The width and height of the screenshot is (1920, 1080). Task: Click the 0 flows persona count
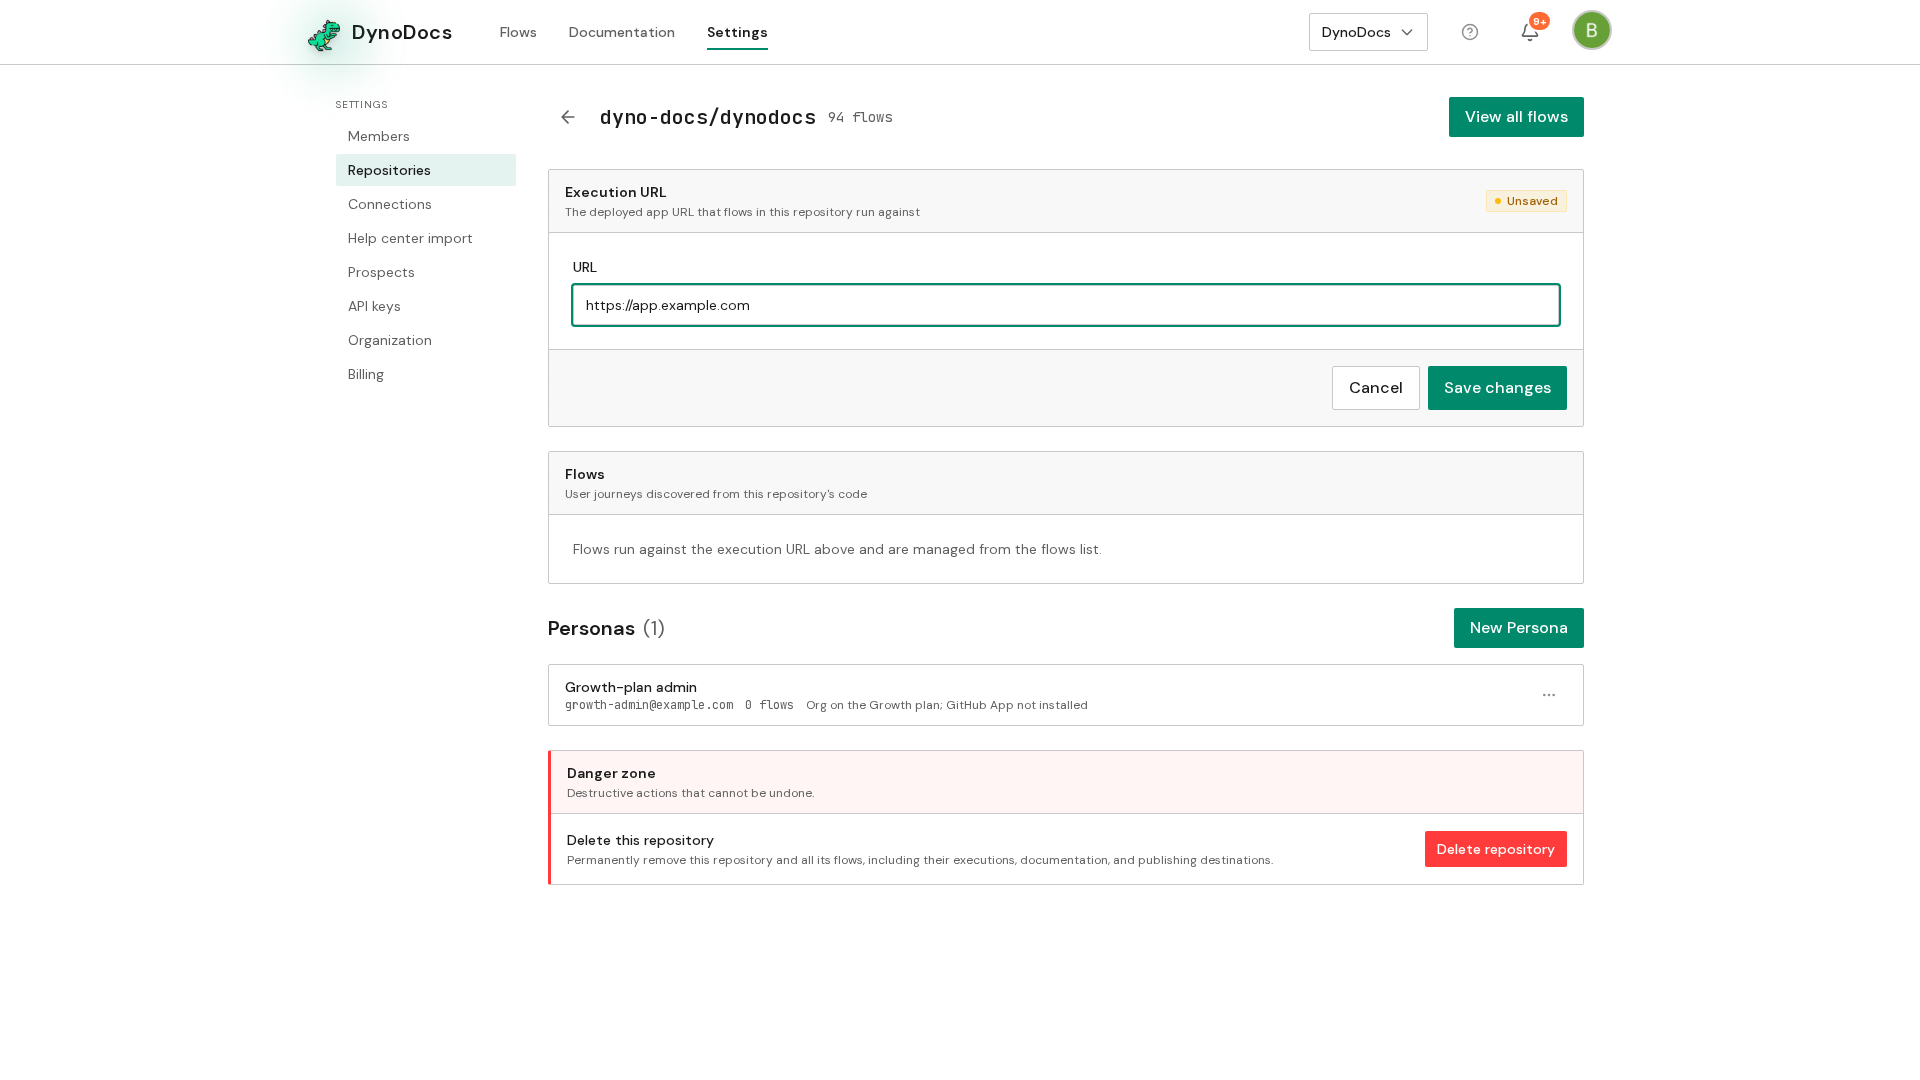click(769, 705)
